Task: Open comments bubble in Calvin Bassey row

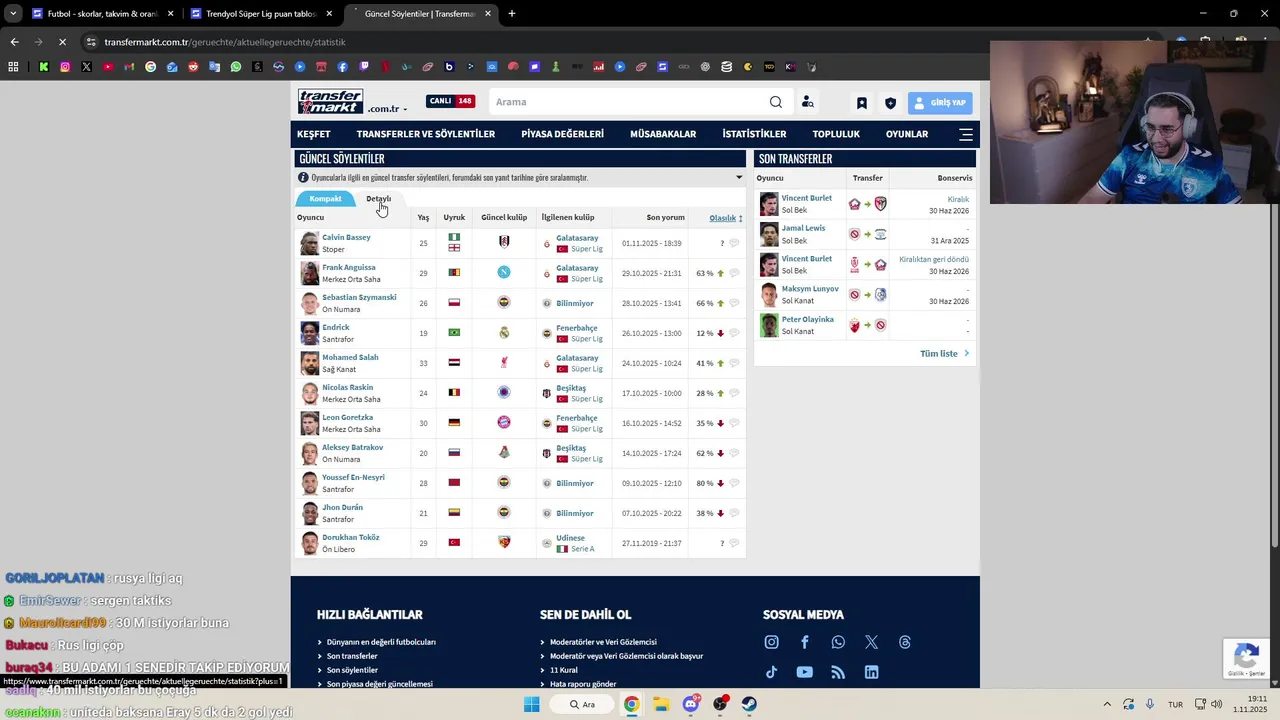Action: (x=733, y=243)
